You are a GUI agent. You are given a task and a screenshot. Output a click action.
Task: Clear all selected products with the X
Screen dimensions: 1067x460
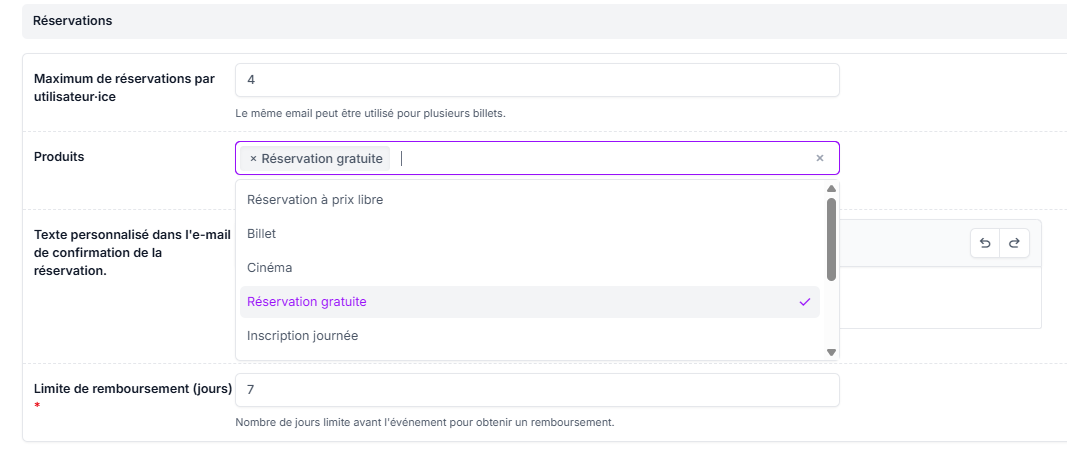click(x=820, y=158)
